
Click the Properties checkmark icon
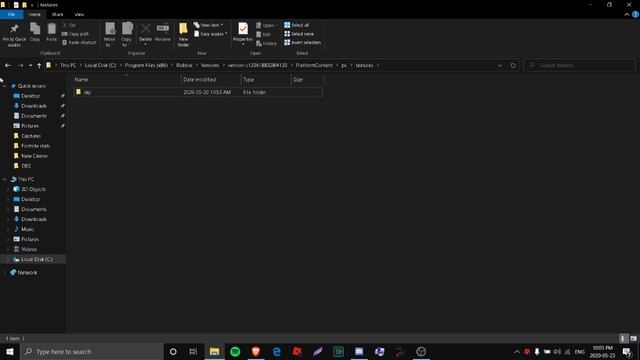[x=243, y=29]
